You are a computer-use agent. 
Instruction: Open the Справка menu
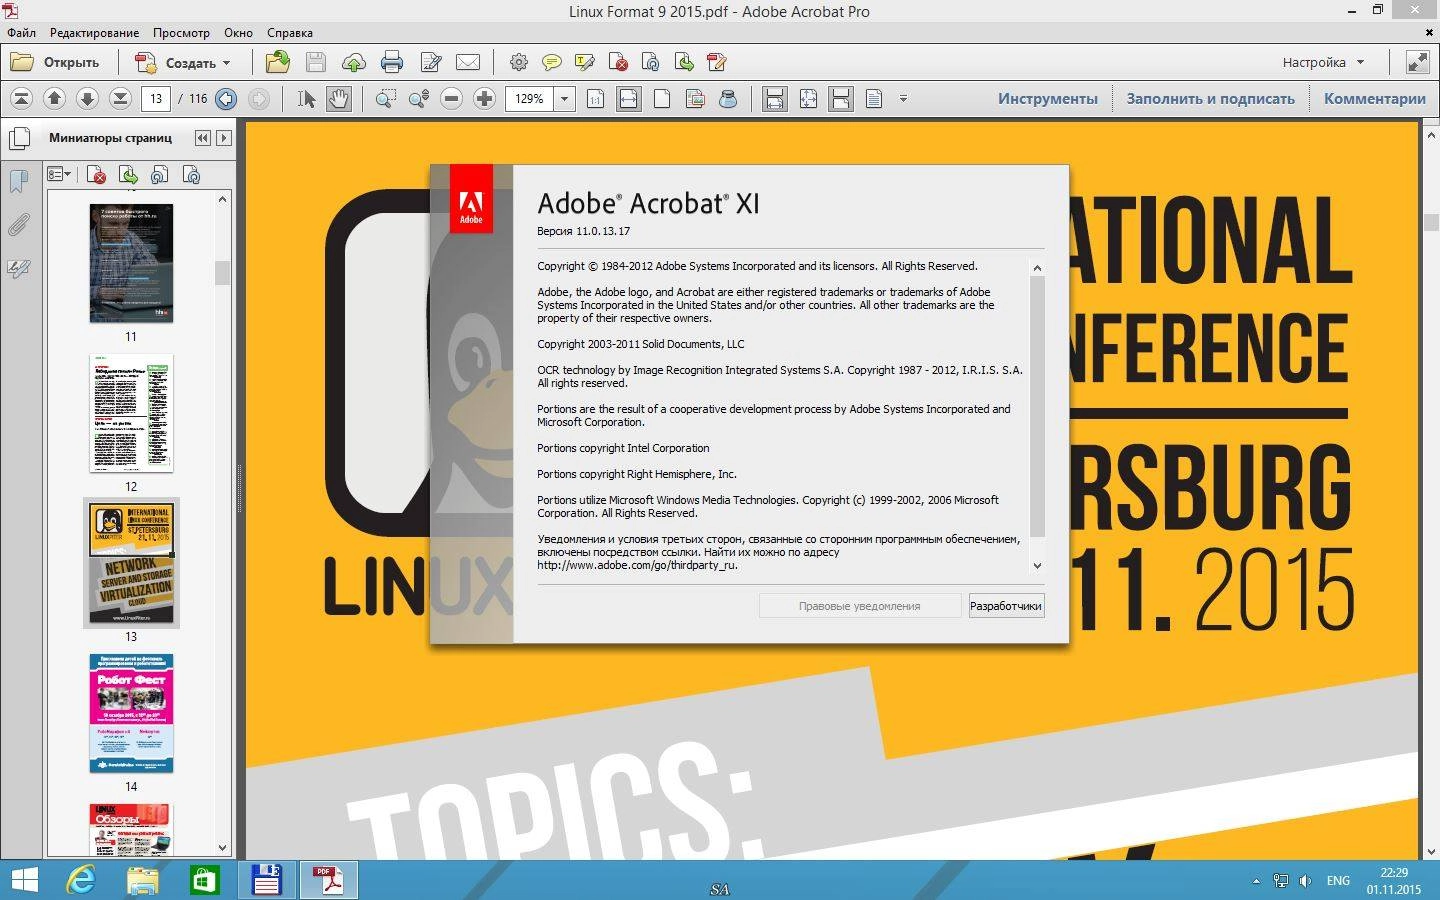(x=290, y=32)
